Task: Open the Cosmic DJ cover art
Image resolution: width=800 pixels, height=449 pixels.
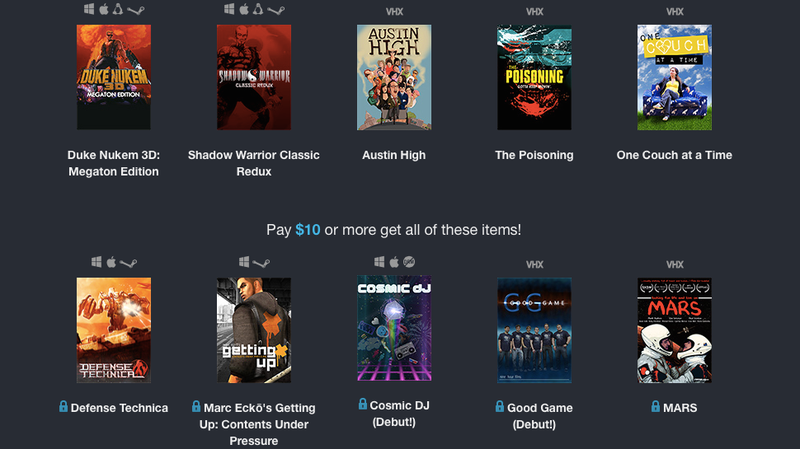Action: tap(394, 328)
